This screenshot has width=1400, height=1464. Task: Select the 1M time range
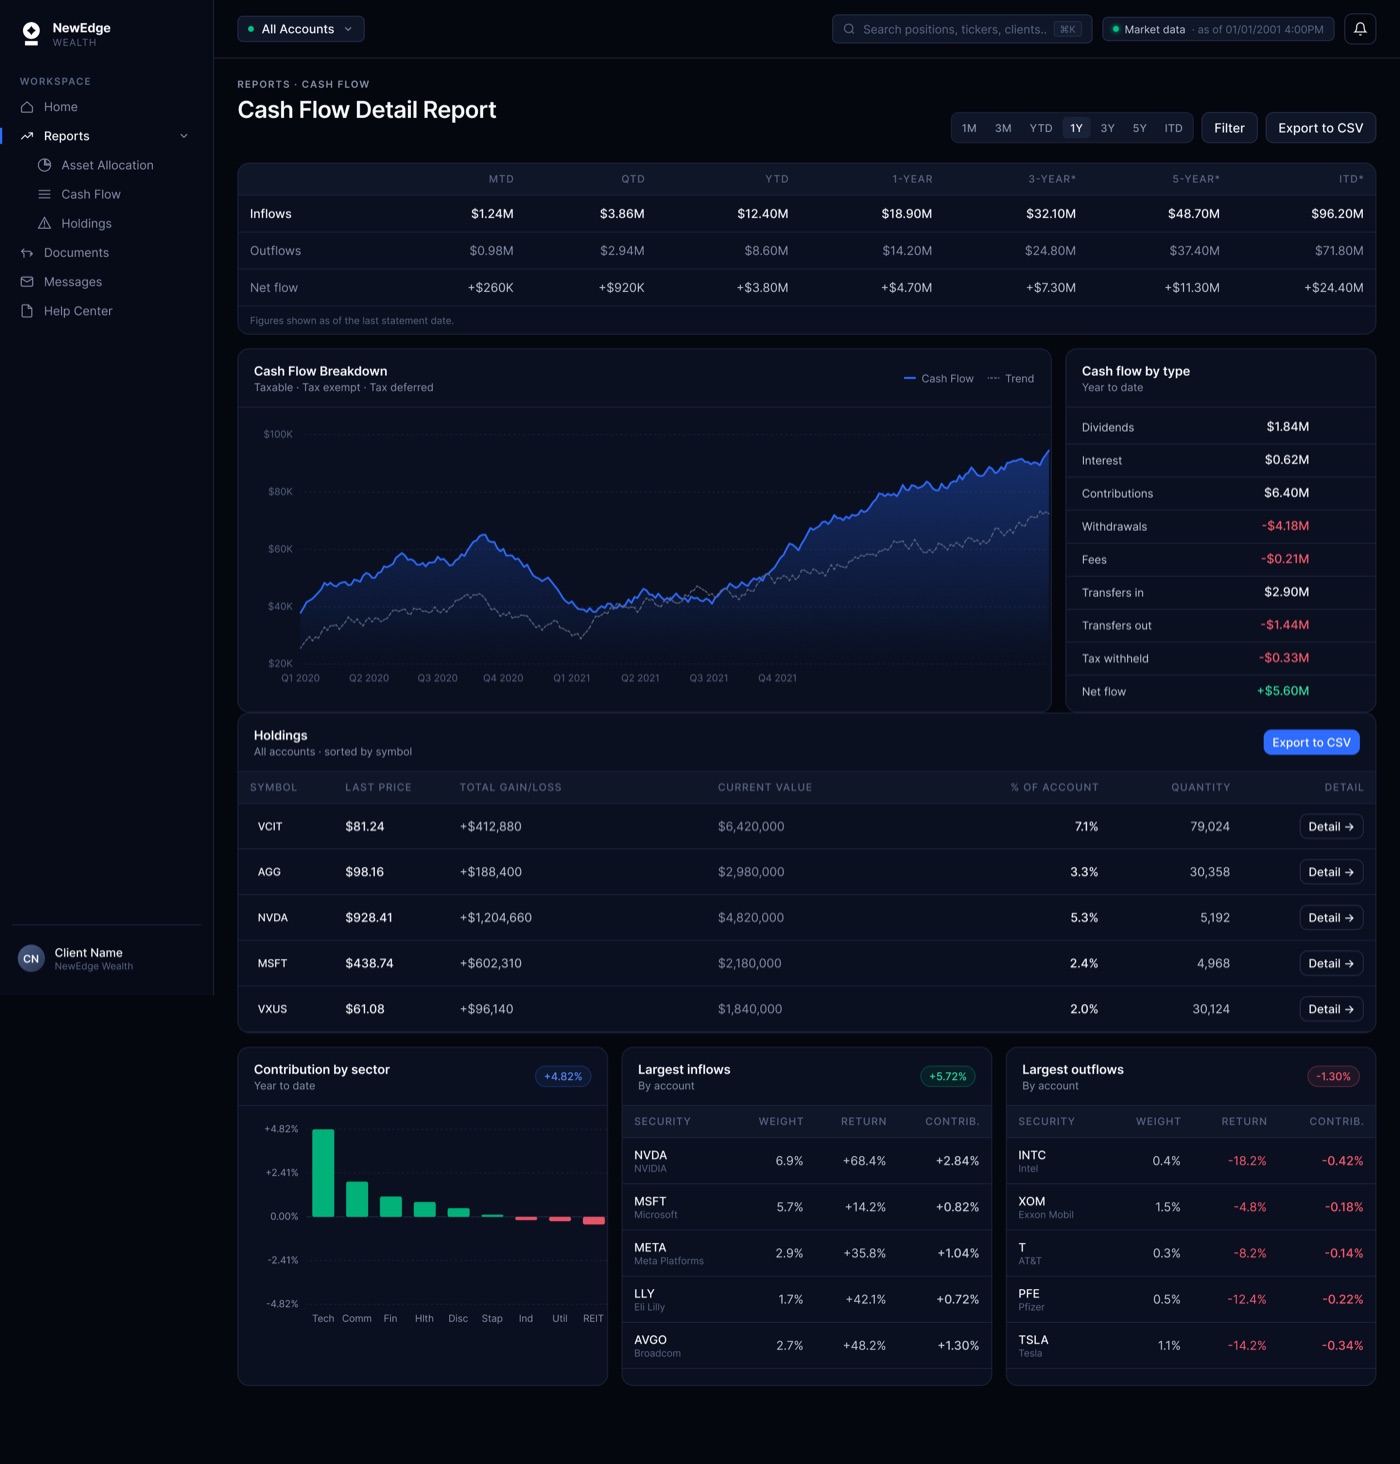click(969, 128)
